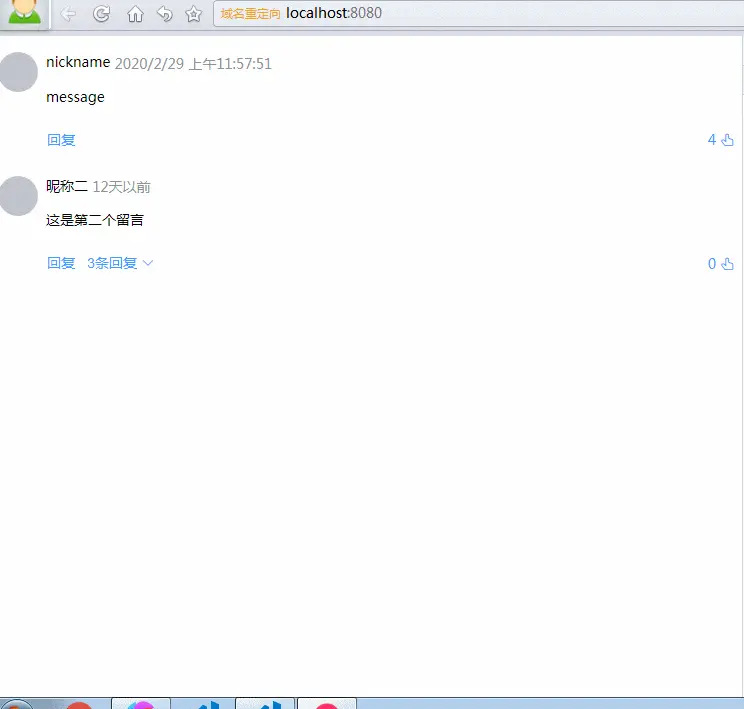The height and width of the screenshot is (709, 744).
Task: Click the author name nickname
Action: point(78,62)
